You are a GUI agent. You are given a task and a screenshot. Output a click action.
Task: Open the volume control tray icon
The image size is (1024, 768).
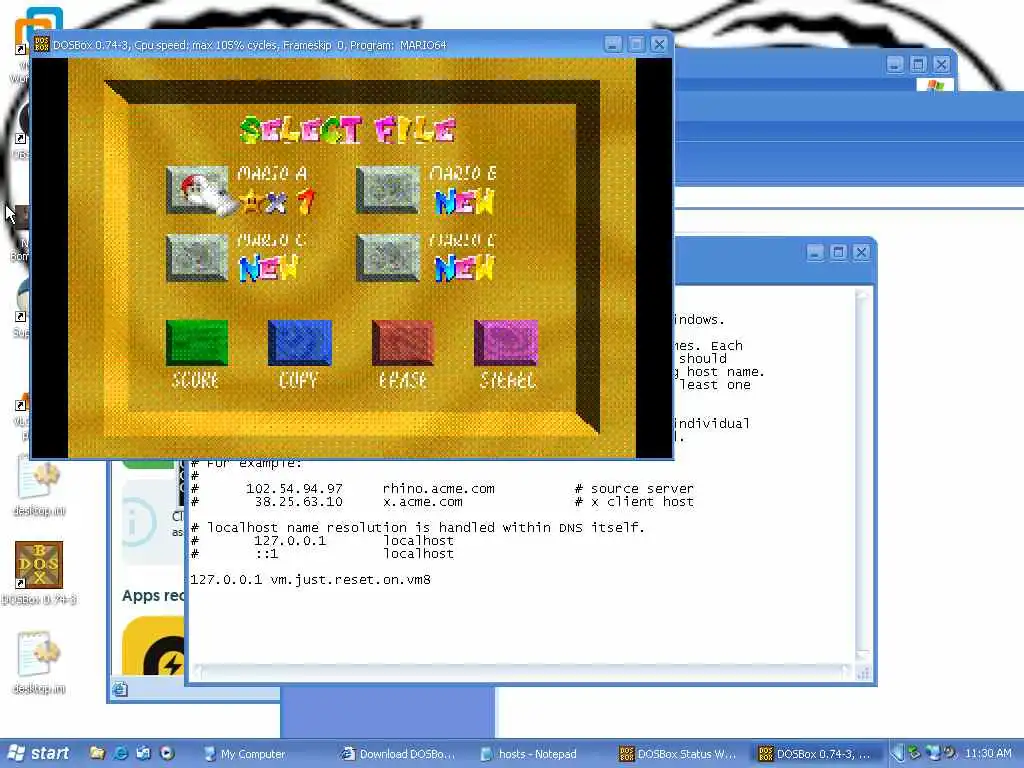pyautogui.click(x=949, y=753)
